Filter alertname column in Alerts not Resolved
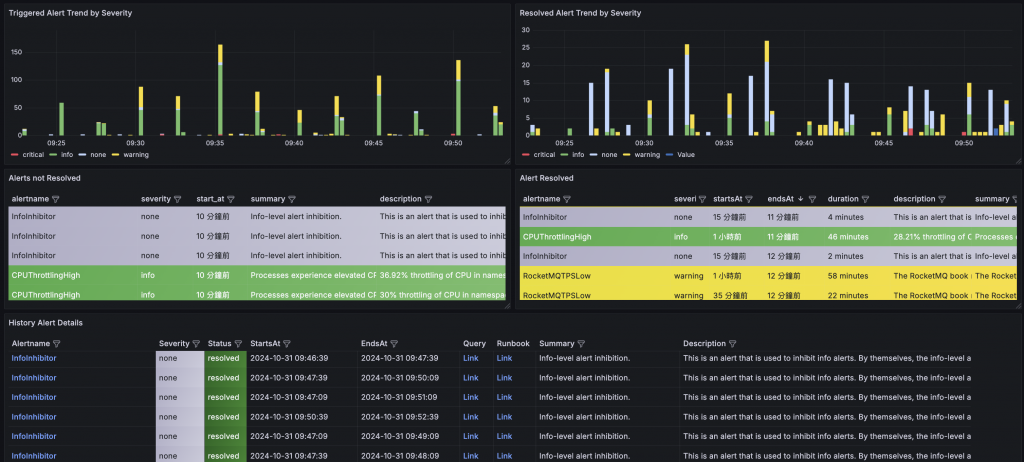Viewport: 1024px width, 462px height. coord(56,199)
